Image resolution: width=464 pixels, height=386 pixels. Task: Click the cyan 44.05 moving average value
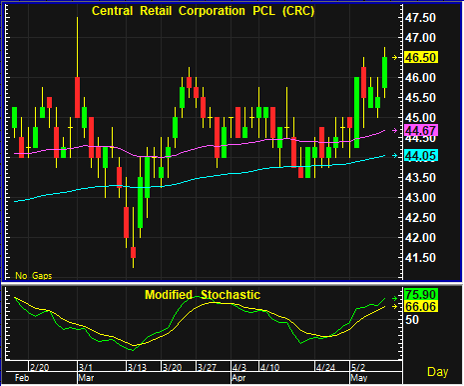pyautogui.click(x=421, y=156)
